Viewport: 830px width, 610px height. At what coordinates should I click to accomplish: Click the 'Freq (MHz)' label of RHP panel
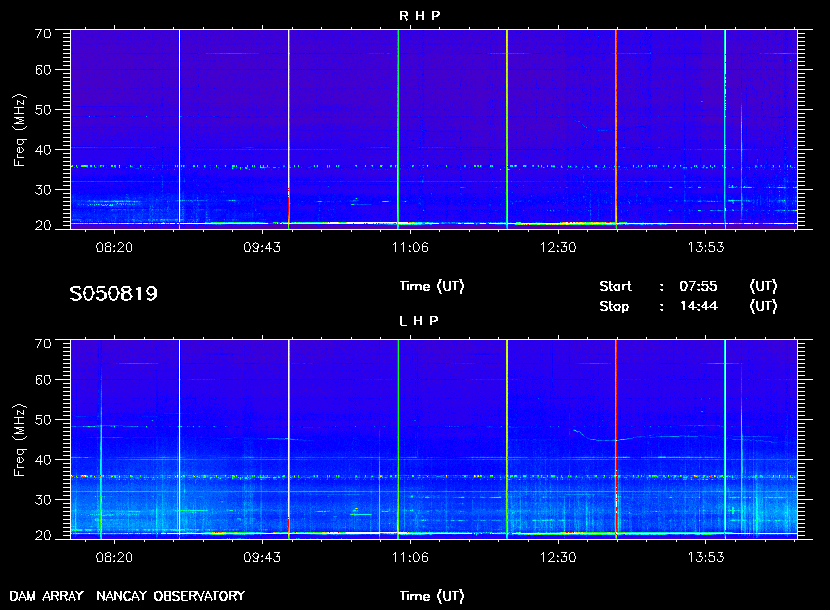19,131
